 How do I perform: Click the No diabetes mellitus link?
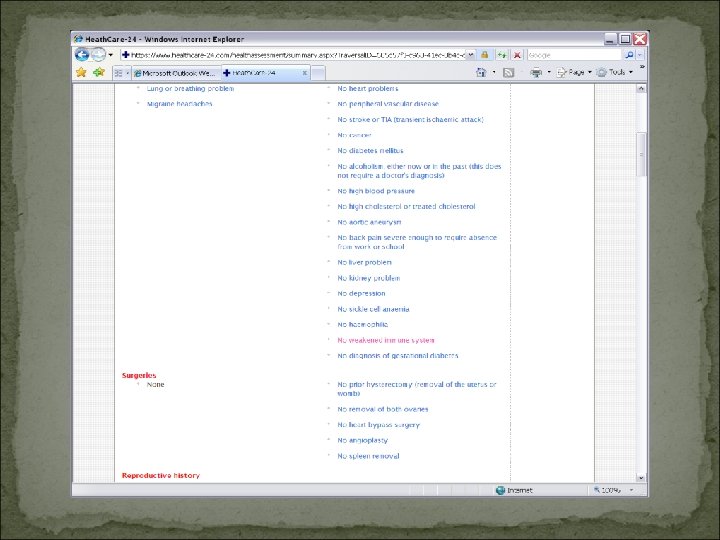click(x=370, y=151)
